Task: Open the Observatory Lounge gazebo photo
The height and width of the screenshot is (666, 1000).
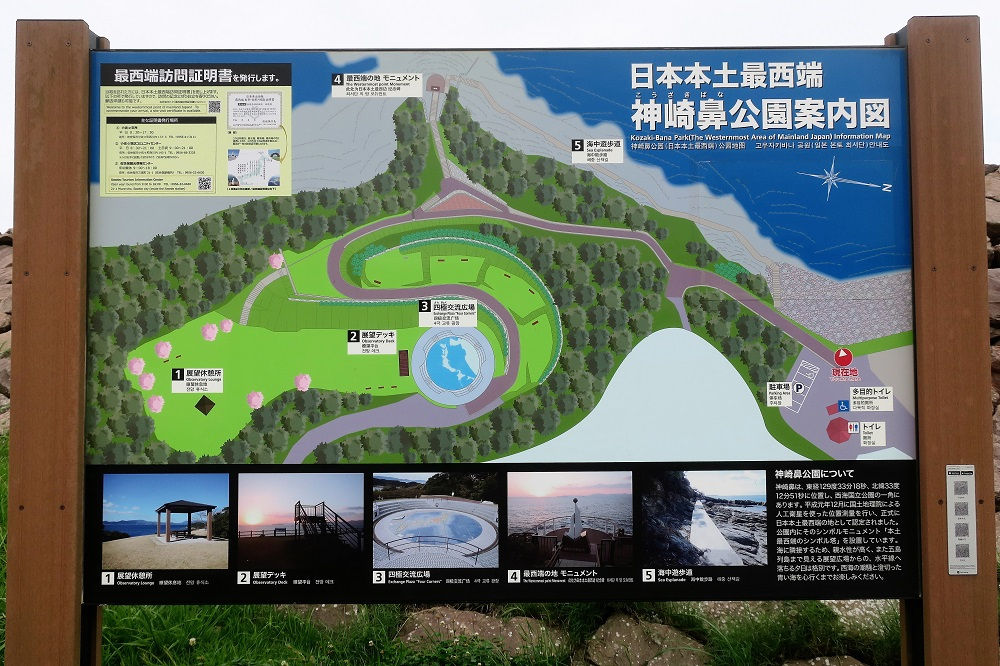Action: pos(165,520)
